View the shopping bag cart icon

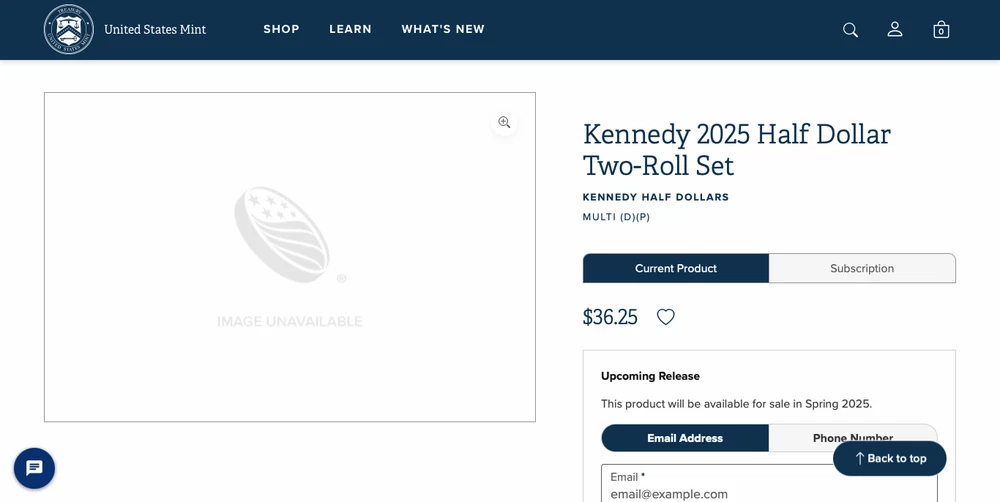coord(941,30)
